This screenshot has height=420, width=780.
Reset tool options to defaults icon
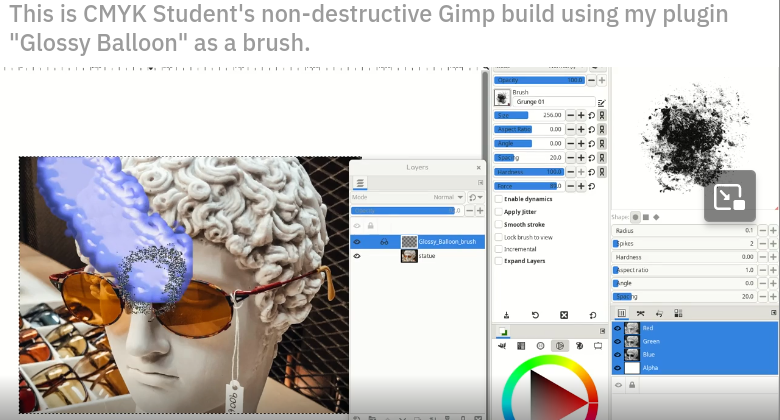click(592, 315)
